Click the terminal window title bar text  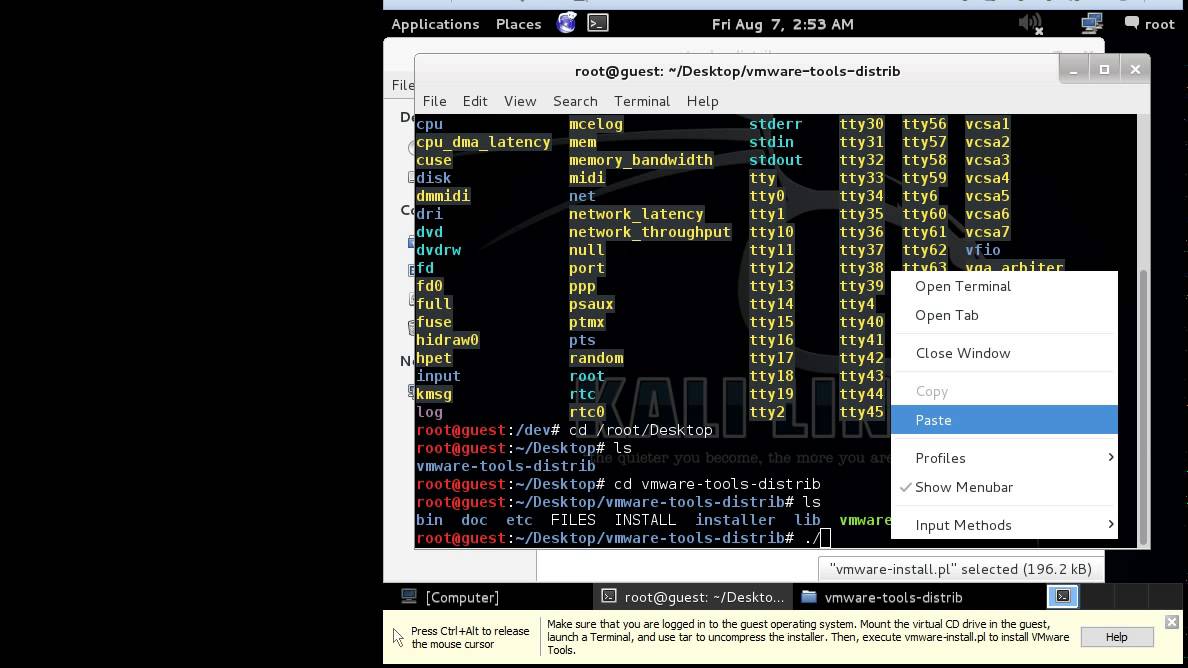737,71
